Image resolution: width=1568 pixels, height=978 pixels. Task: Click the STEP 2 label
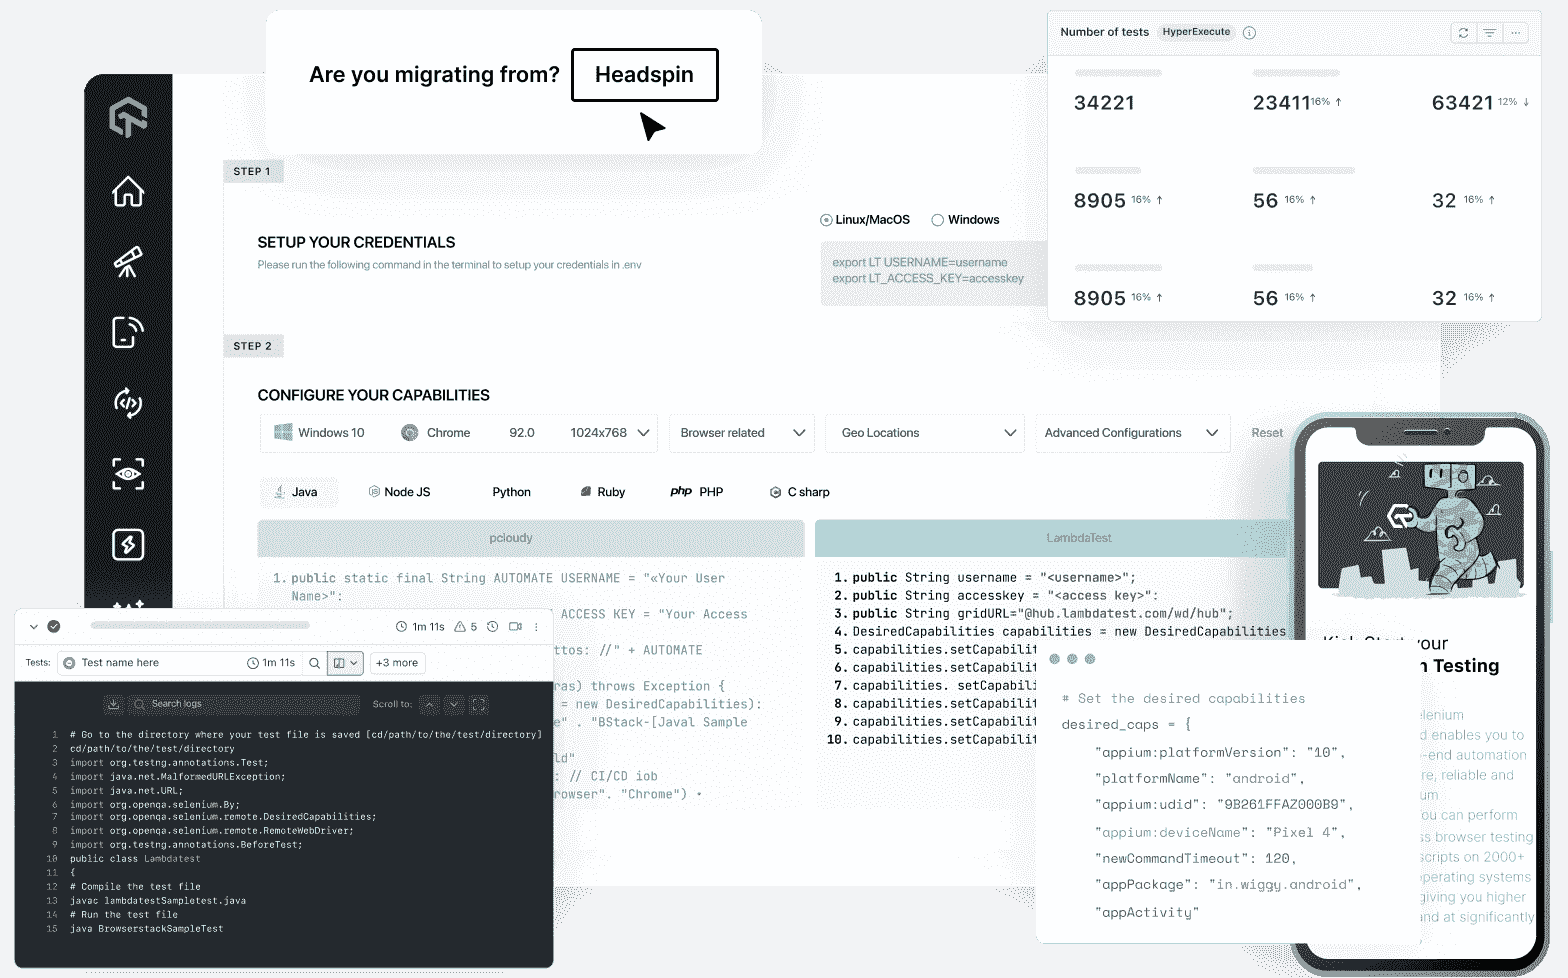pos(253,346)
